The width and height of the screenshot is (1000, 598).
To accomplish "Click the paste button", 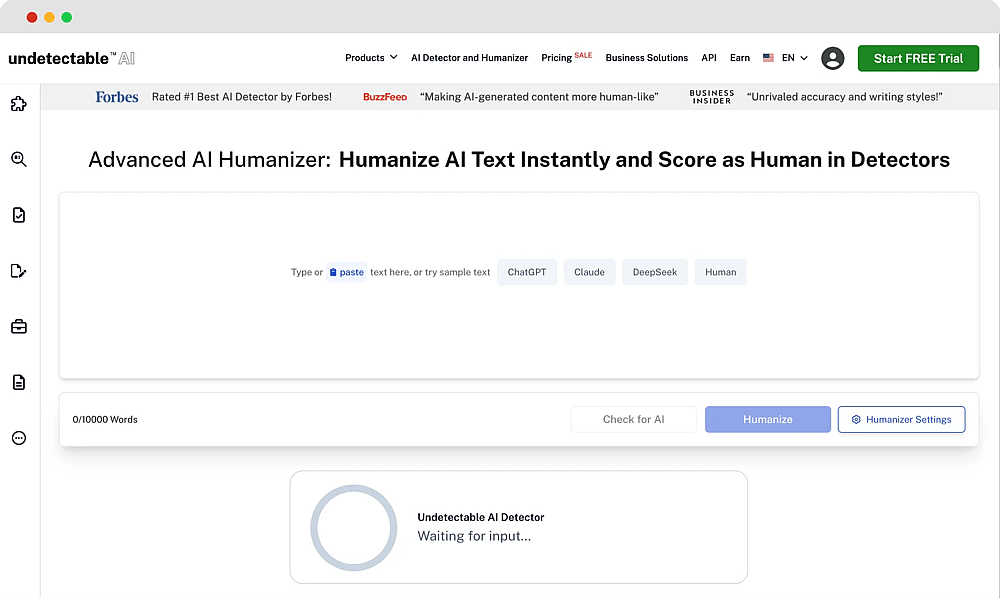I will tap(346, 272).
